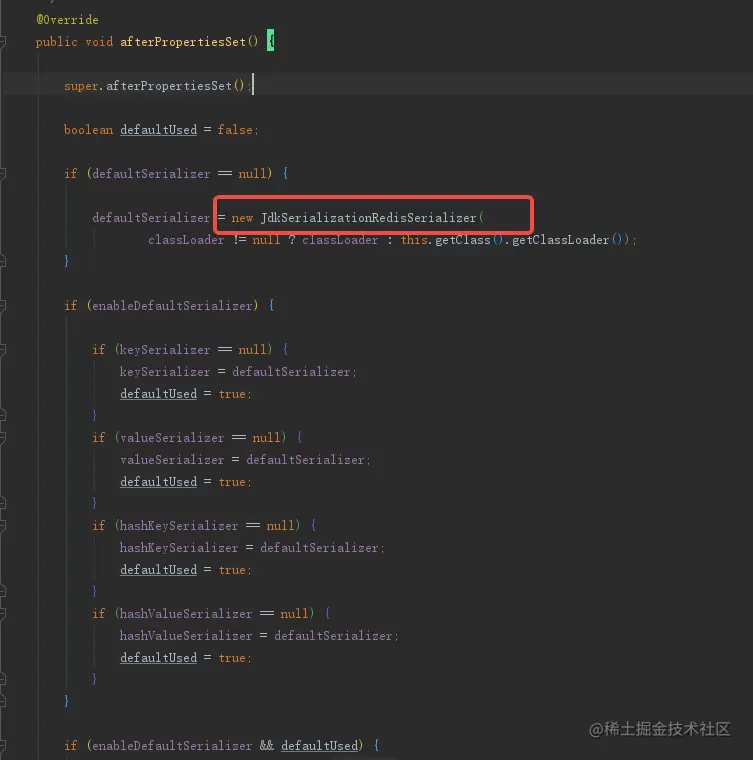Viewport: 753px width, 760px height.
Task: Click defaultUsed below 'keySerializer = defaultSerializer'
Action: 158,394
